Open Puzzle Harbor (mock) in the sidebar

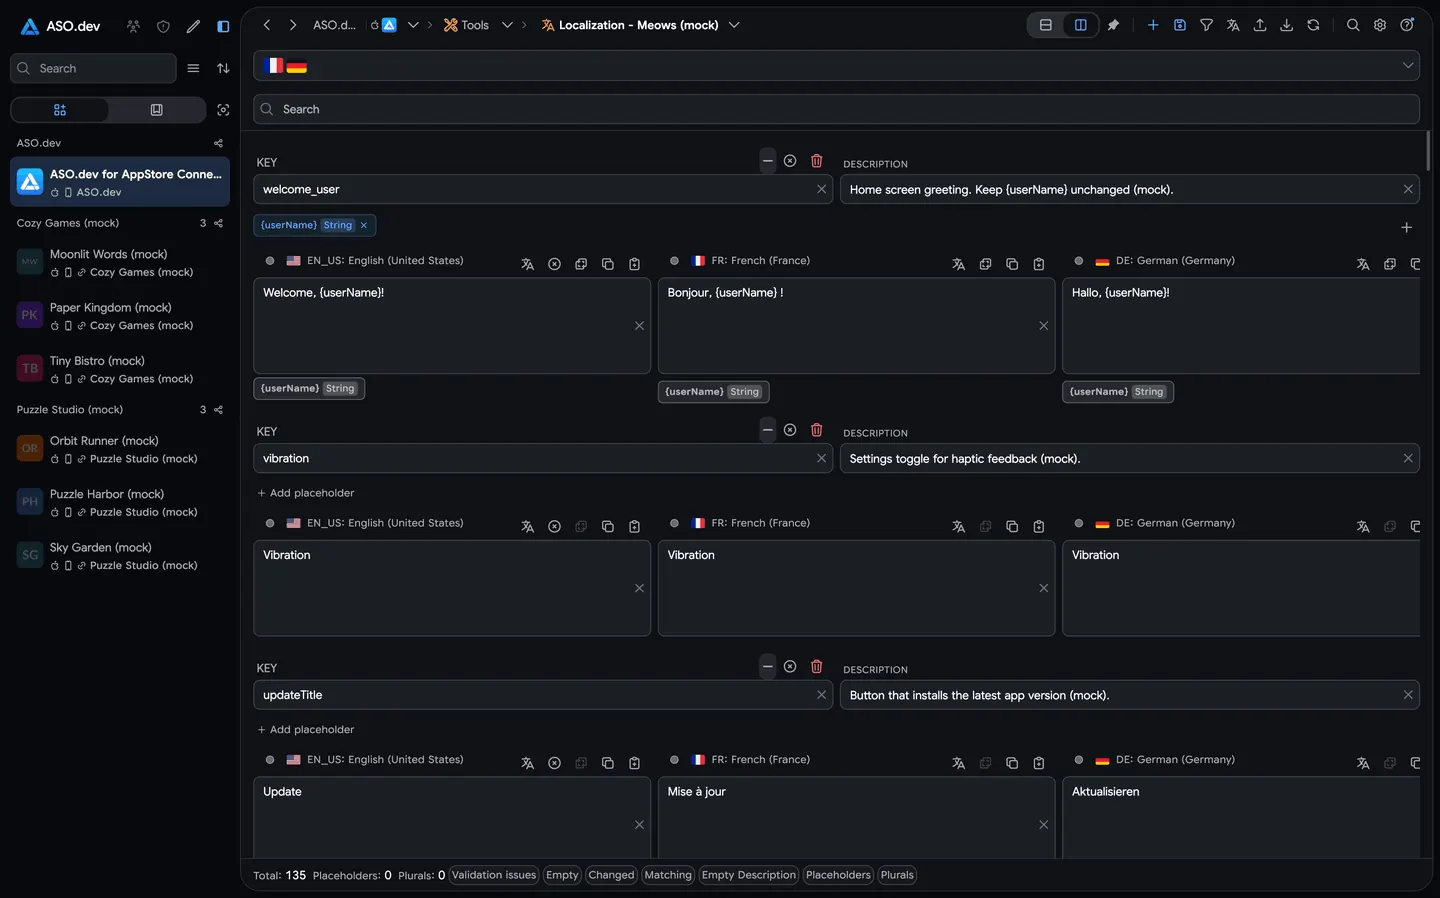120,503
